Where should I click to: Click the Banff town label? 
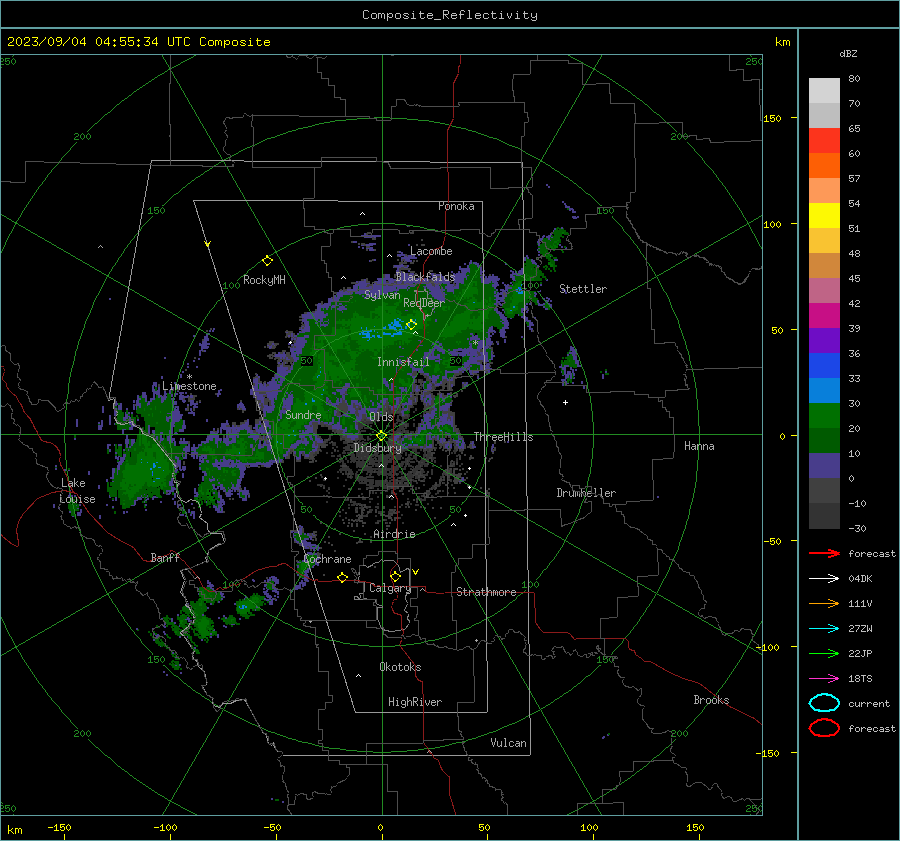point(165,557)
